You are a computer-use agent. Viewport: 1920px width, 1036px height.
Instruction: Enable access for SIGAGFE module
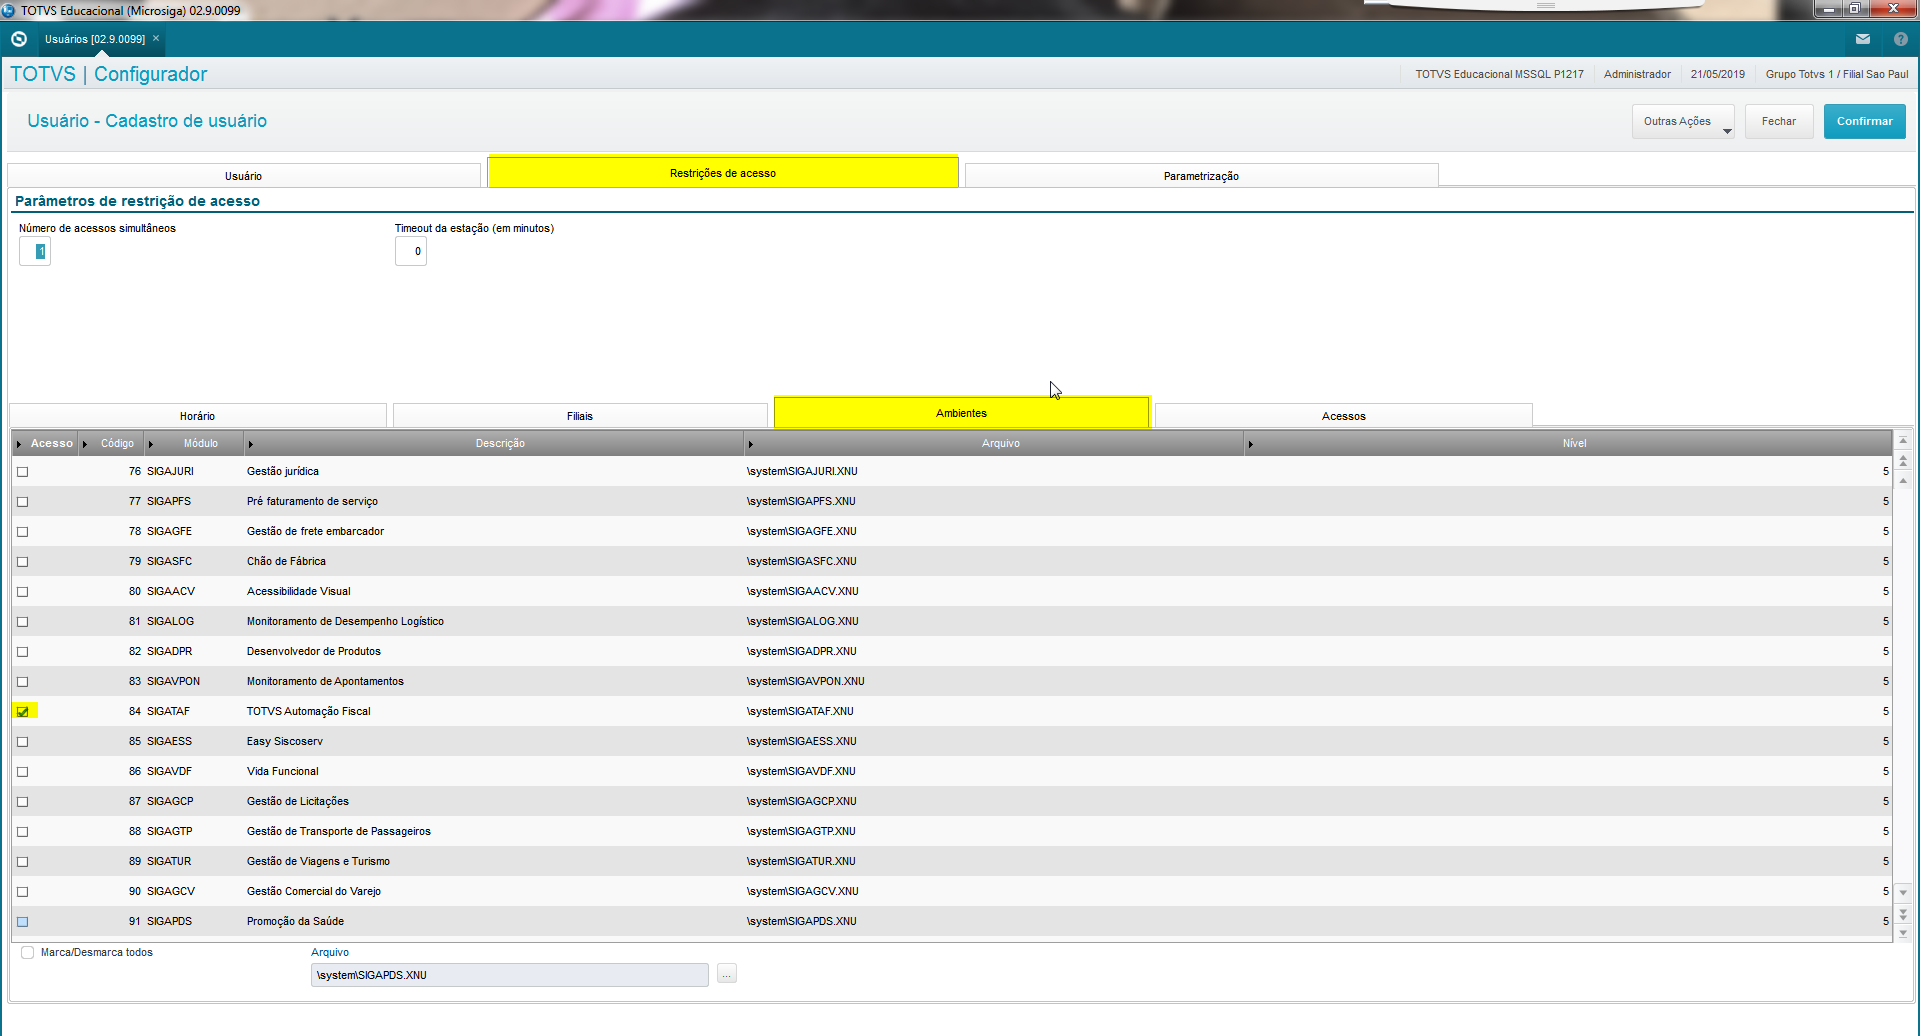tap(22, 531)
